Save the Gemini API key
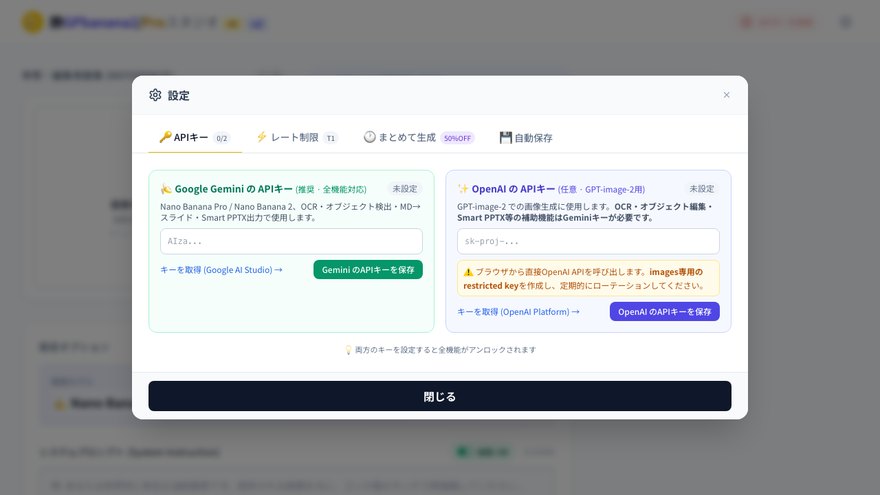 click(368, 270)
